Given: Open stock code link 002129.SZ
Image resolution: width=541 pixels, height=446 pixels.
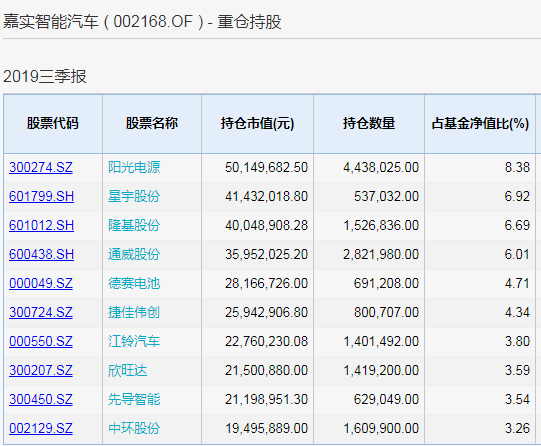Looking at the screenshot, I should point(41,428).
